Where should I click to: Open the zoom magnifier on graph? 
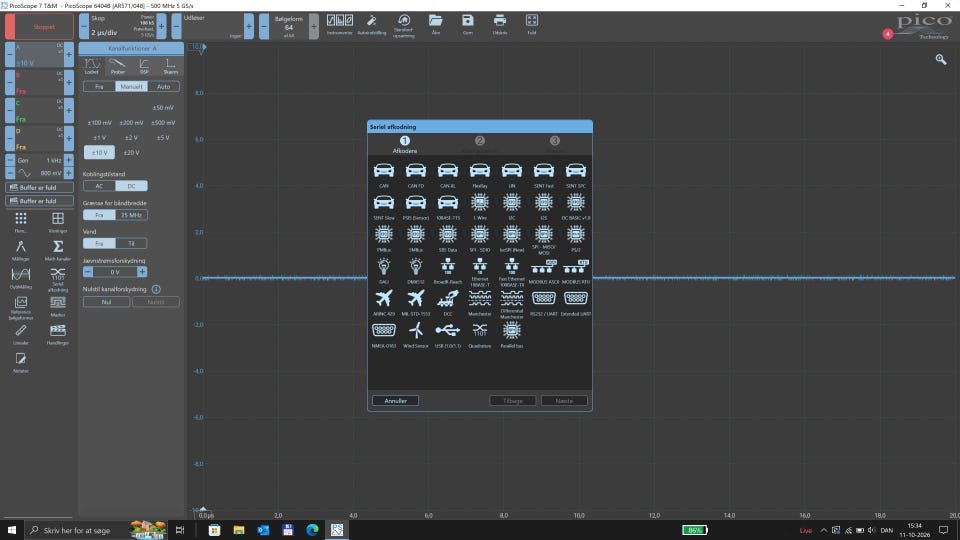tap(940, 59)
